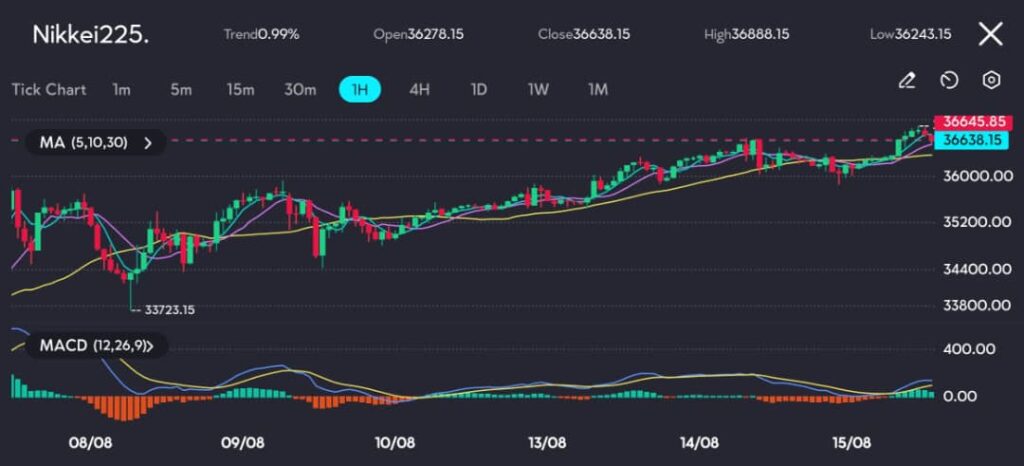This screenshot has height=466, width=1024.
Task: Switch chart to 4H timeframe
Action: 419,89
